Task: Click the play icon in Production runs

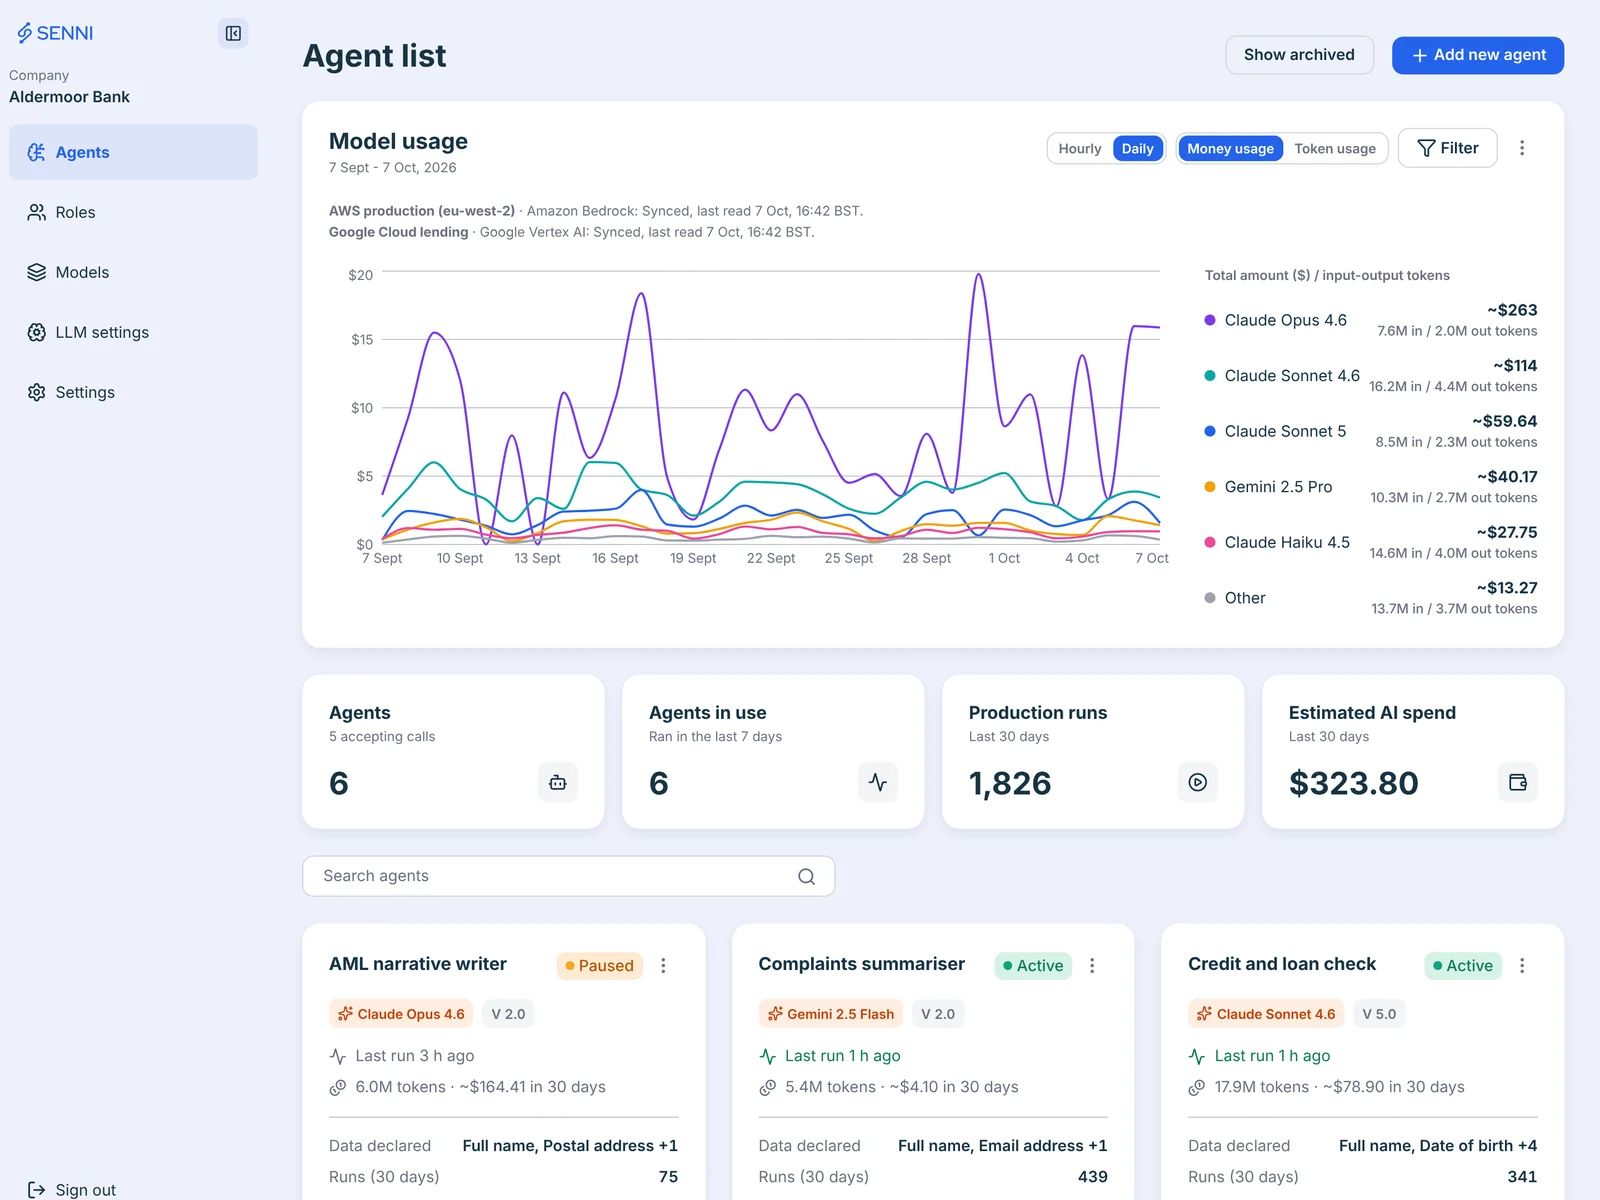Action: click(1197, 782)
